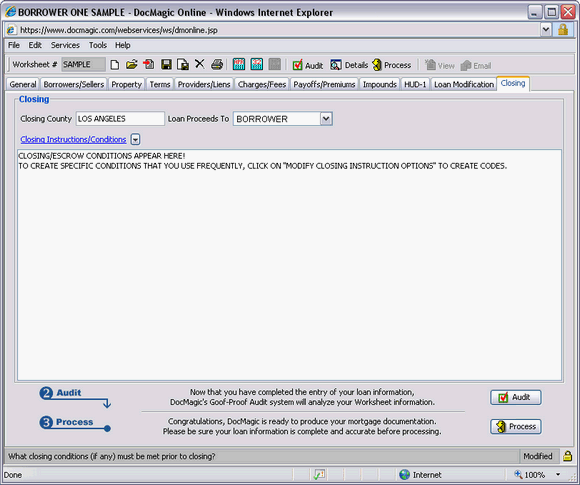This screenshot has height=485, width=580.
Task: Open Details from the toolbar
Action: [349, 65]
